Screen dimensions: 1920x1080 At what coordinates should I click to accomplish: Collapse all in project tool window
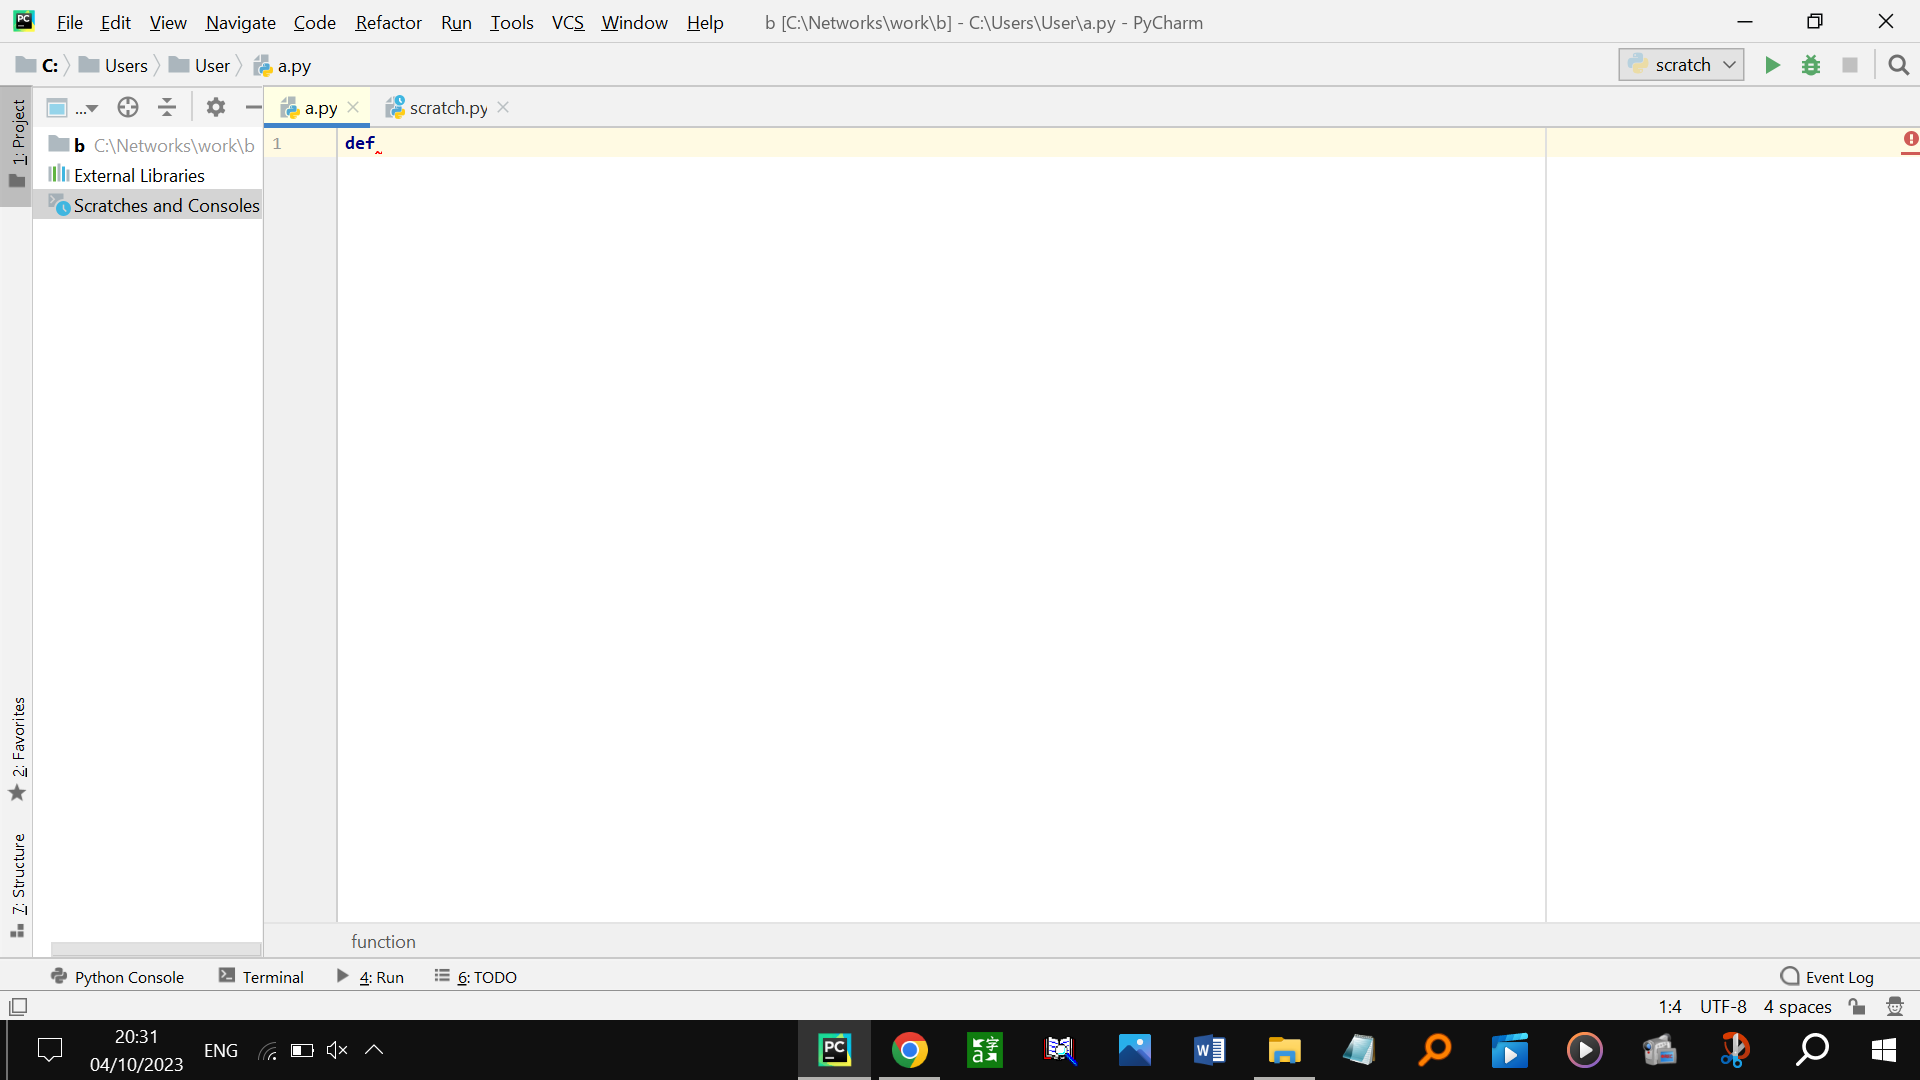[167, 107]
